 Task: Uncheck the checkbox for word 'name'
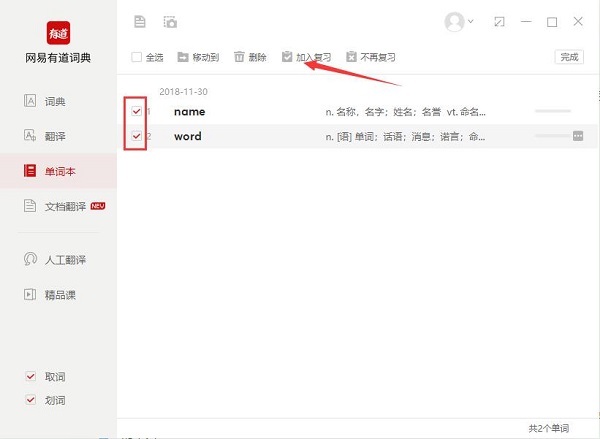[x=136, y=111]
